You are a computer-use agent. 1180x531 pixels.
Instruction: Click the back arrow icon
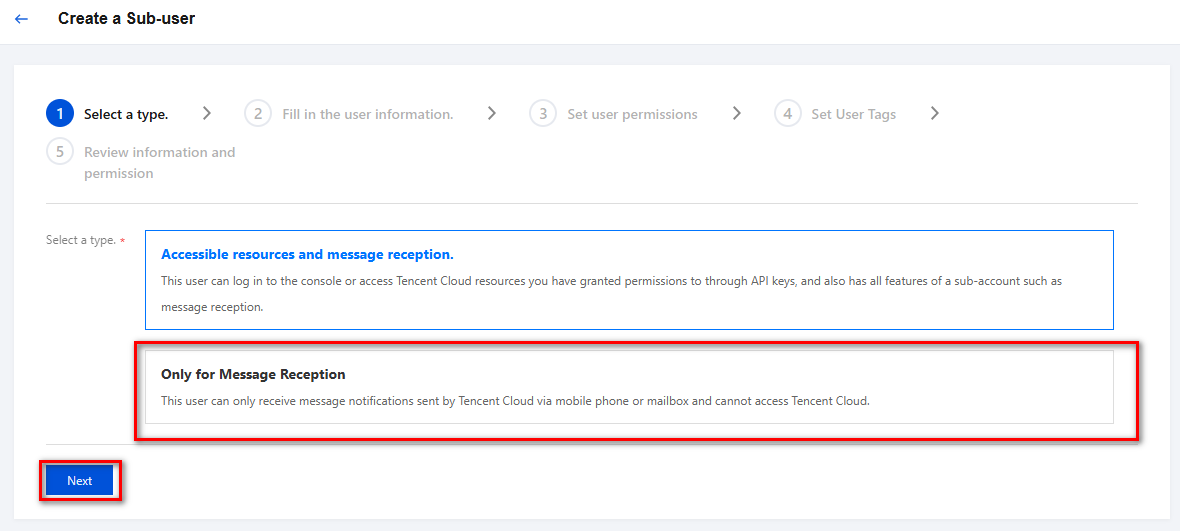tap(22, 19)
